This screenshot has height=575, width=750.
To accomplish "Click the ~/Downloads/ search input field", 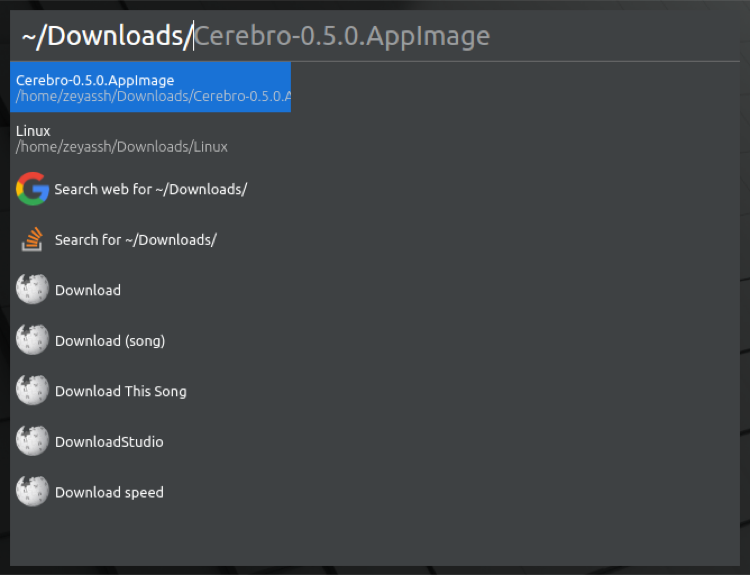I will point(375,36).
